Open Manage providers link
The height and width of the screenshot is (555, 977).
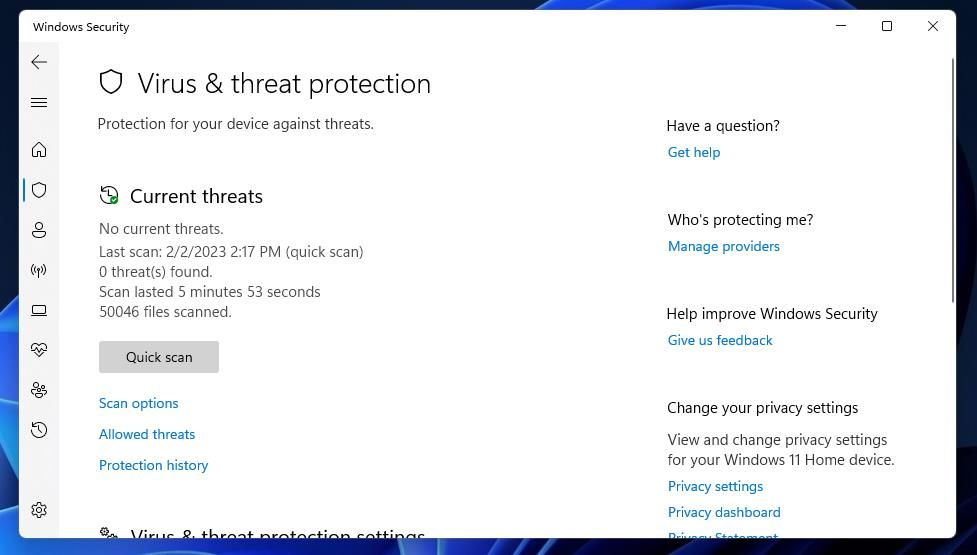click(x=723, y=246)
